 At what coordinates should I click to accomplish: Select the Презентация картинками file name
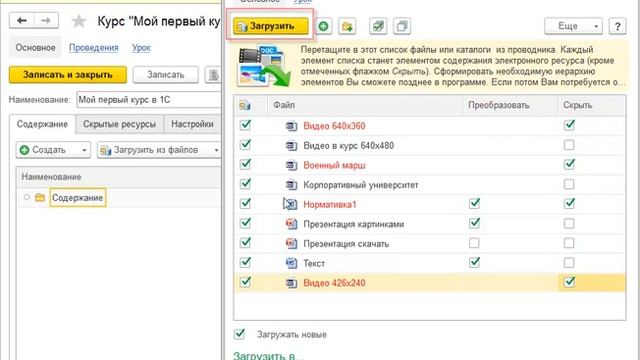(353, 224)
